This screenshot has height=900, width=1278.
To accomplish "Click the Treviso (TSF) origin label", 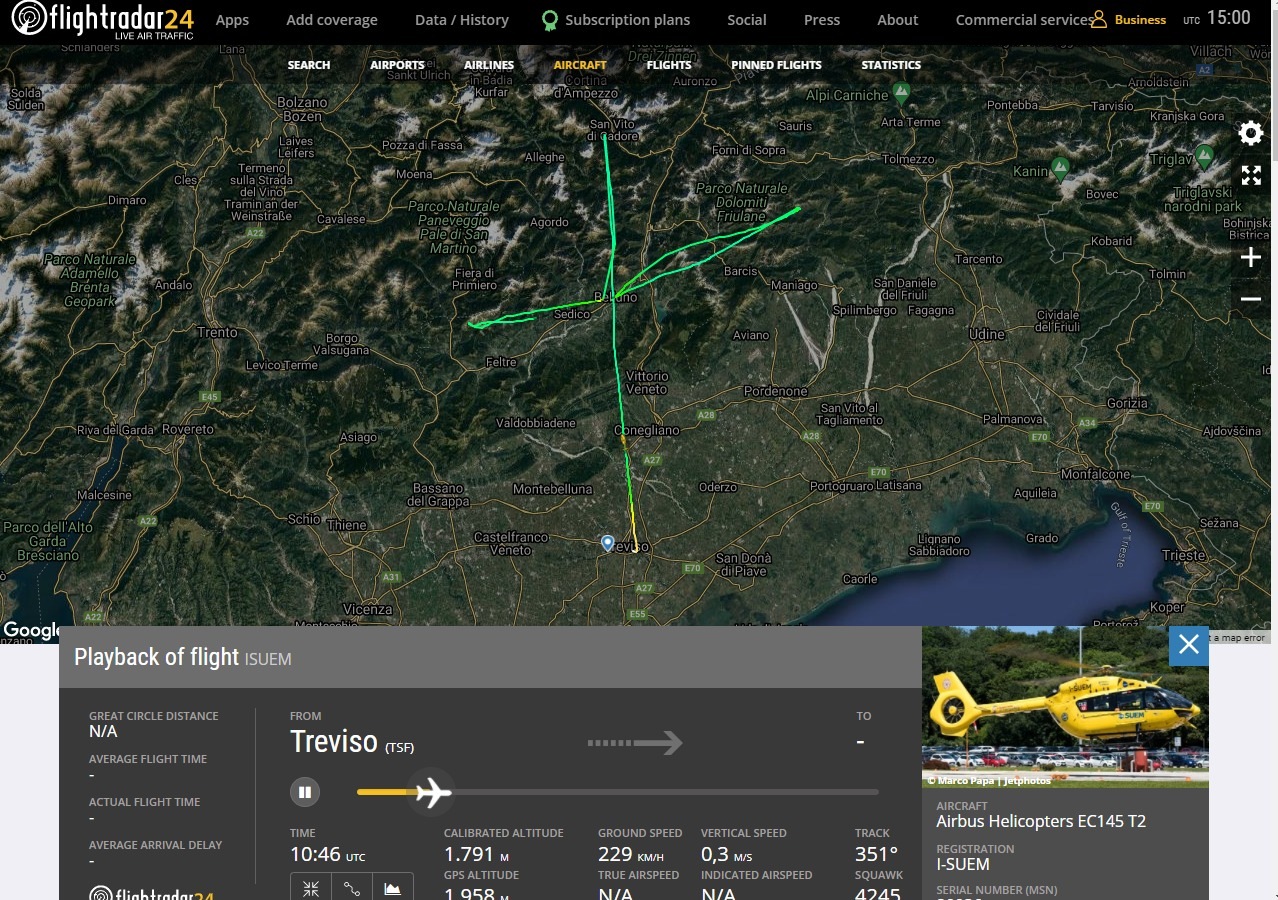I will (x=352, y=742).
